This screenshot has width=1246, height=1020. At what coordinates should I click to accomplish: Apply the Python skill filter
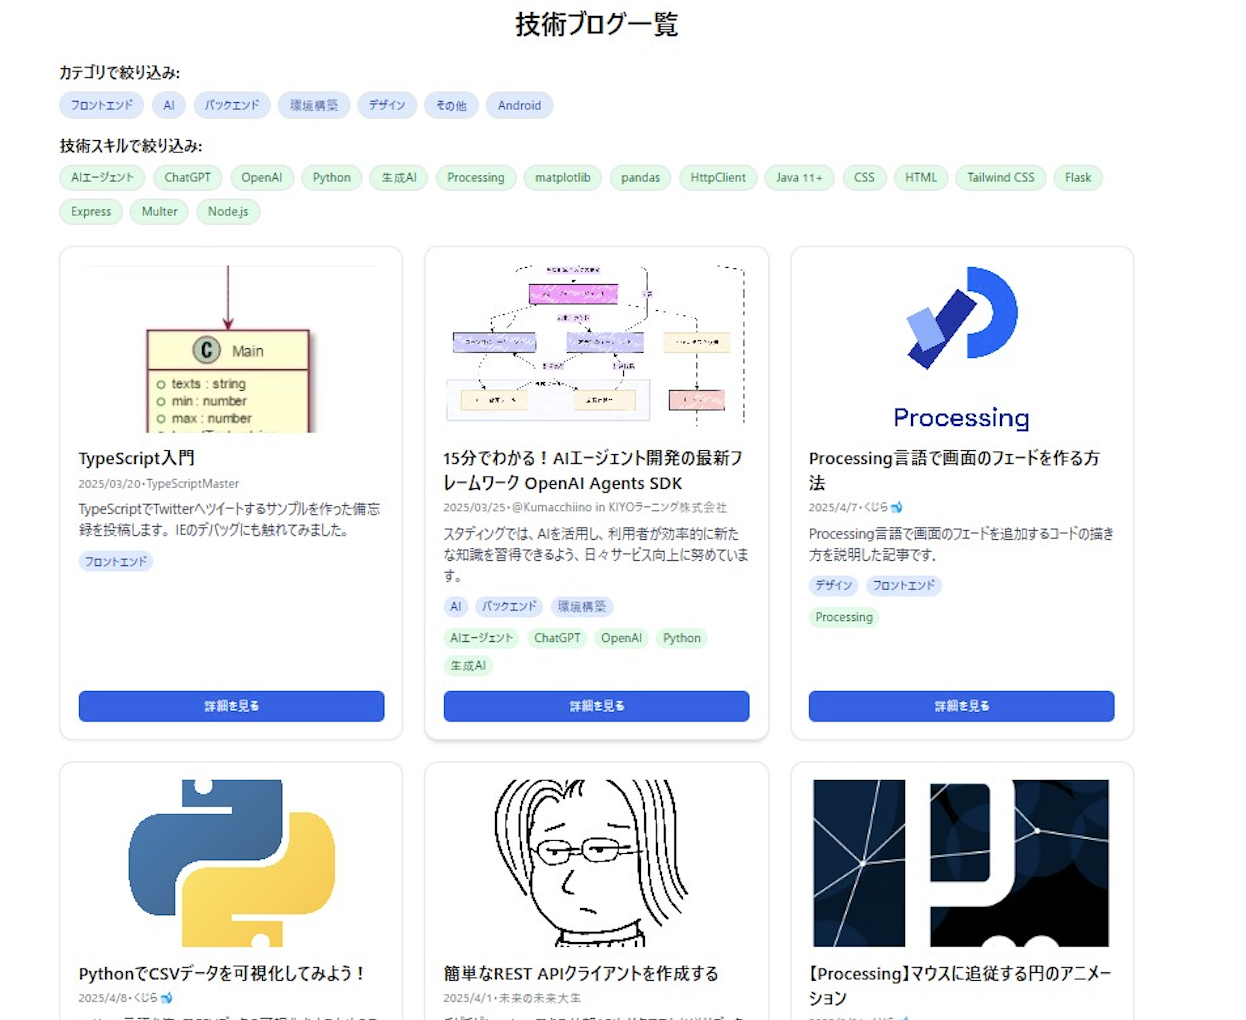[331, 177]
